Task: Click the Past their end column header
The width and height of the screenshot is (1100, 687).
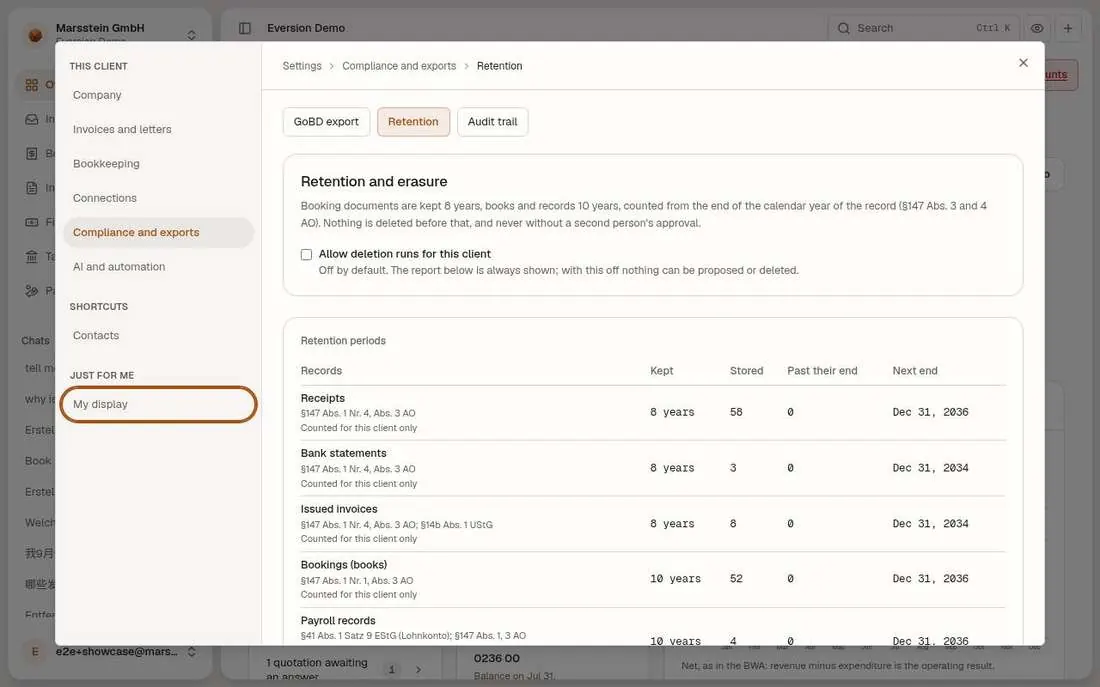Action: [x=822, y=371]
